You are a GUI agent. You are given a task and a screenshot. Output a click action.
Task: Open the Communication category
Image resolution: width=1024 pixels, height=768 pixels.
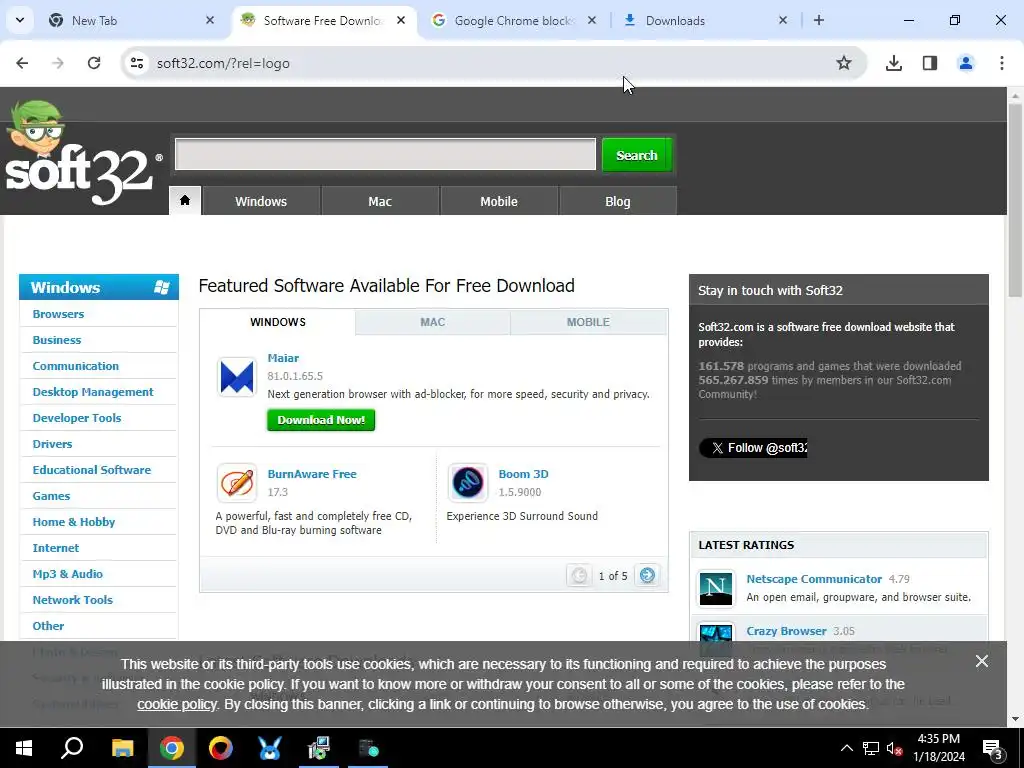coord(76,366)
